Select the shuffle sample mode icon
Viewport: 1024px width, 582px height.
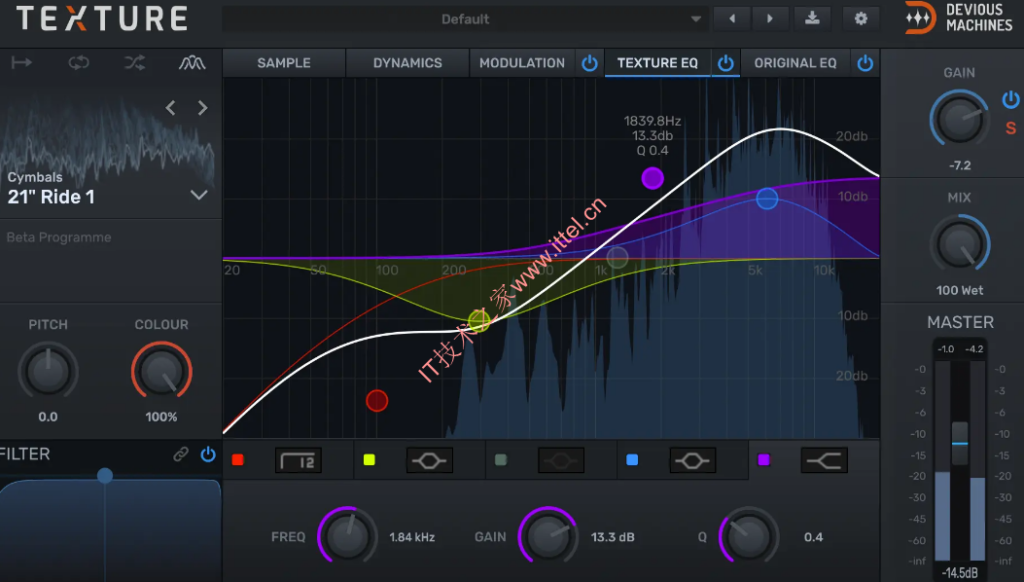point(135,63)
